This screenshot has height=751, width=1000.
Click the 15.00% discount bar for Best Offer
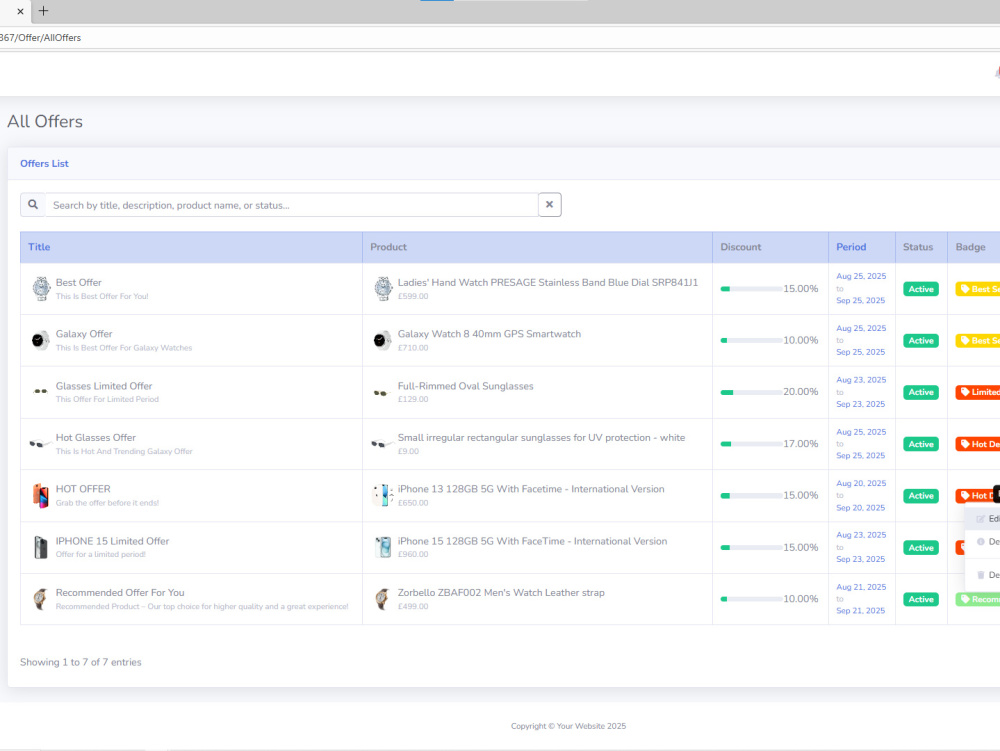click(751, 289)
